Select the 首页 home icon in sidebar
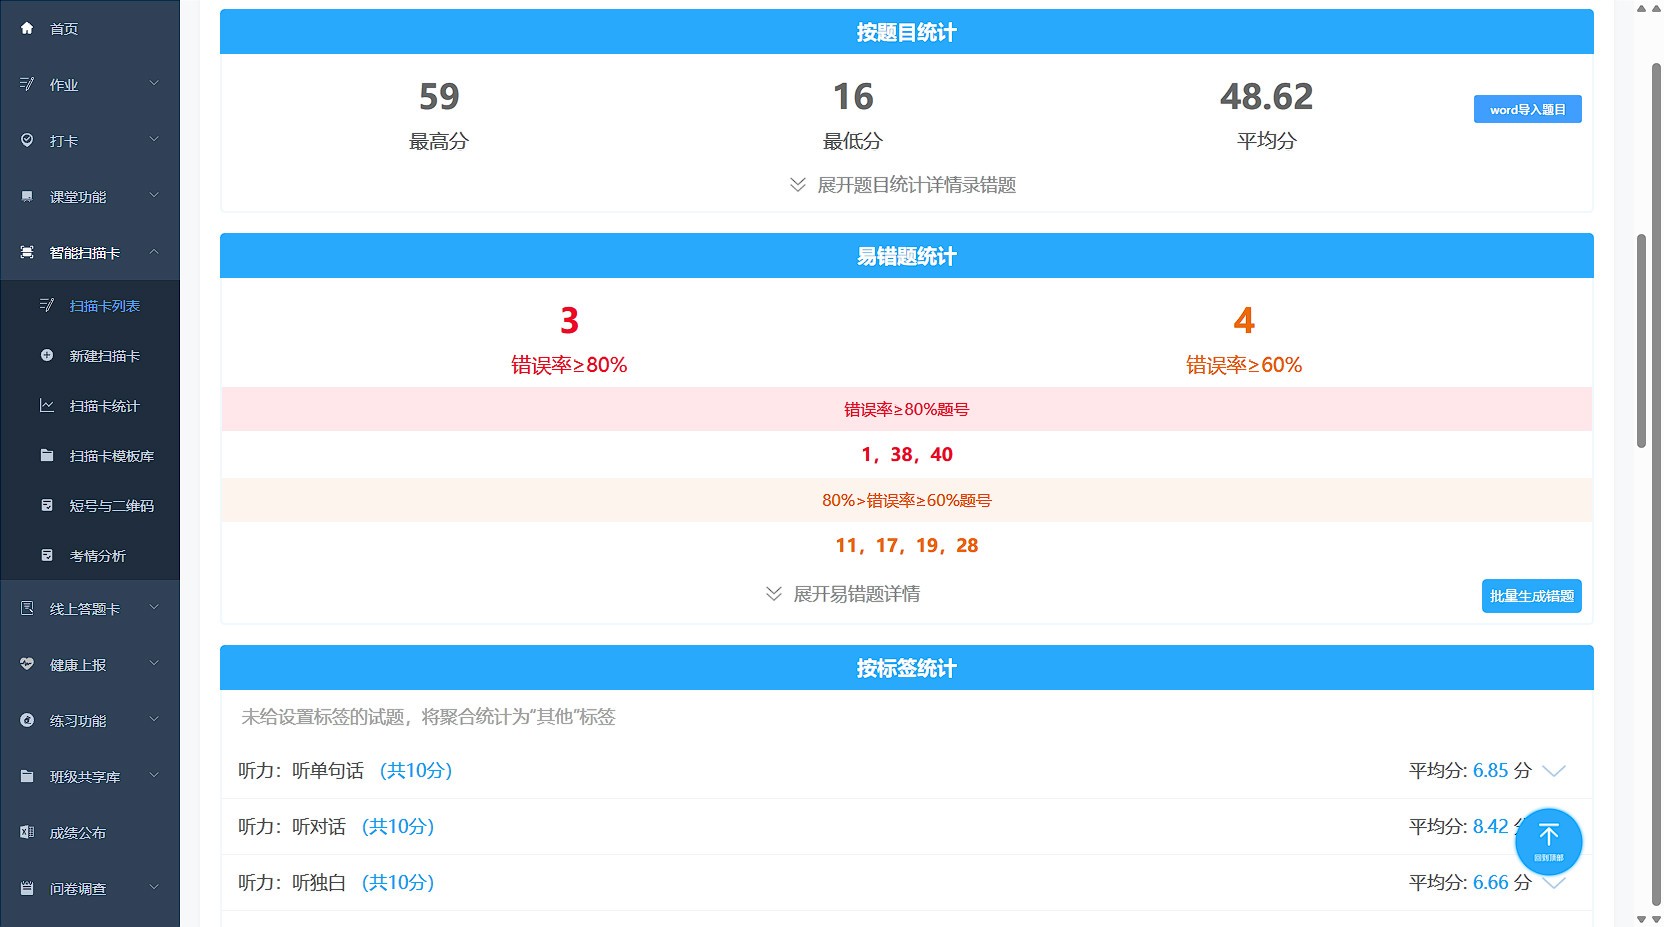Screen dimensions: 1664x927 click(x=27, y=28)
